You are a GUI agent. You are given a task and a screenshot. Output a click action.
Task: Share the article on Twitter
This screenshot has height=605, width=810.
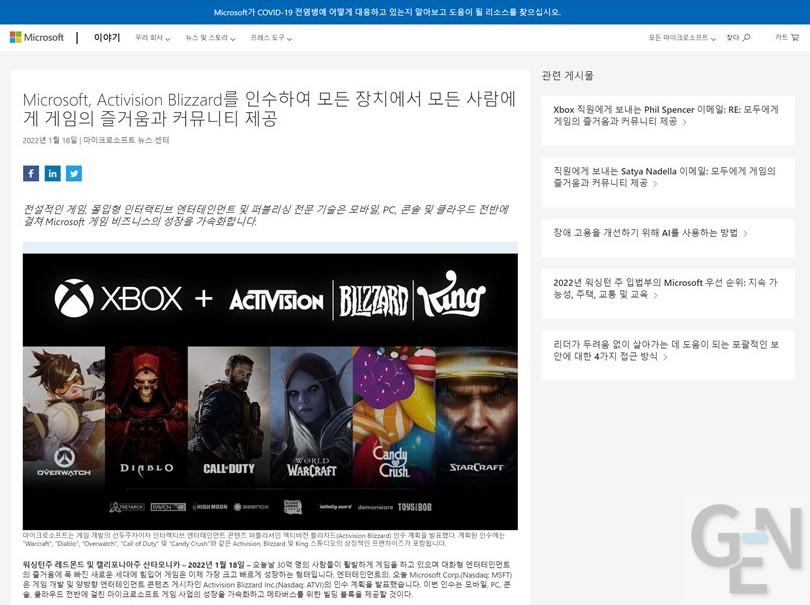click(74, 174)
